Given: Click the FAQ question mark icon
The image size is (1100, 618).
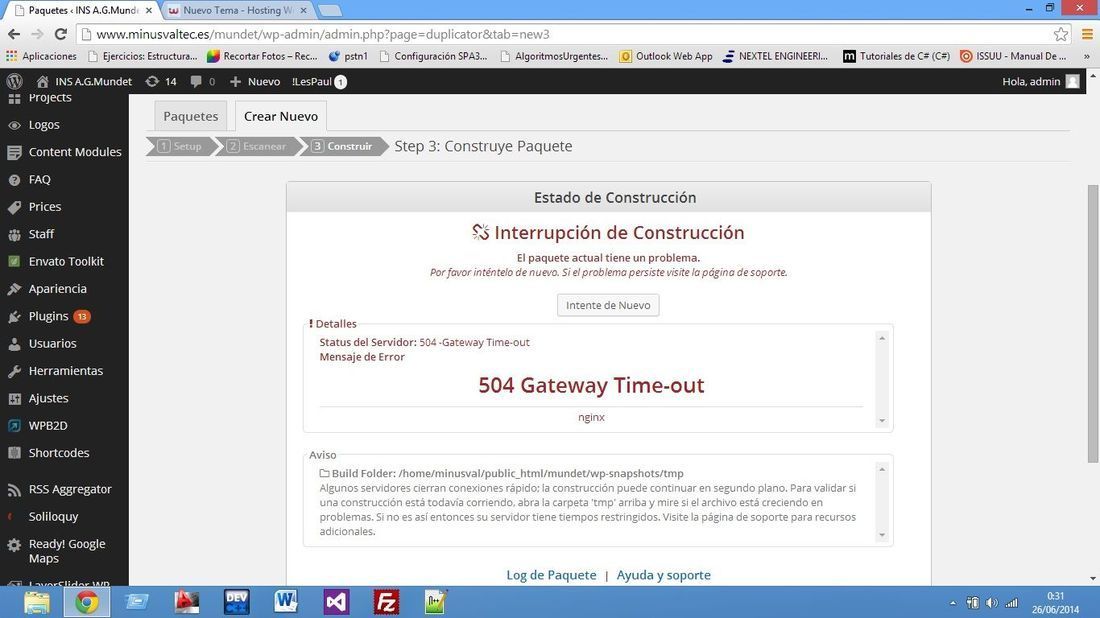Looking at the screenshot, I should (x=14, y=180).
